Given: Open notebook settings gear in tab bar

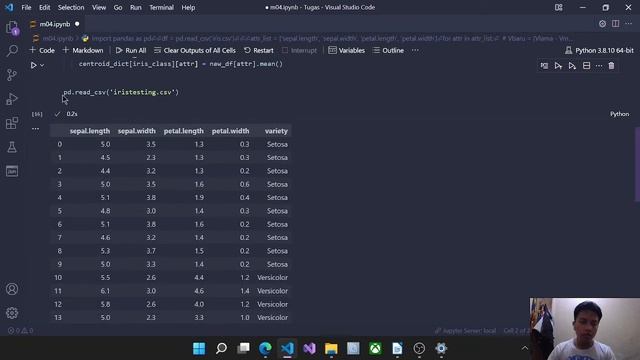Looking at the screenshot, I should point(602,24).
